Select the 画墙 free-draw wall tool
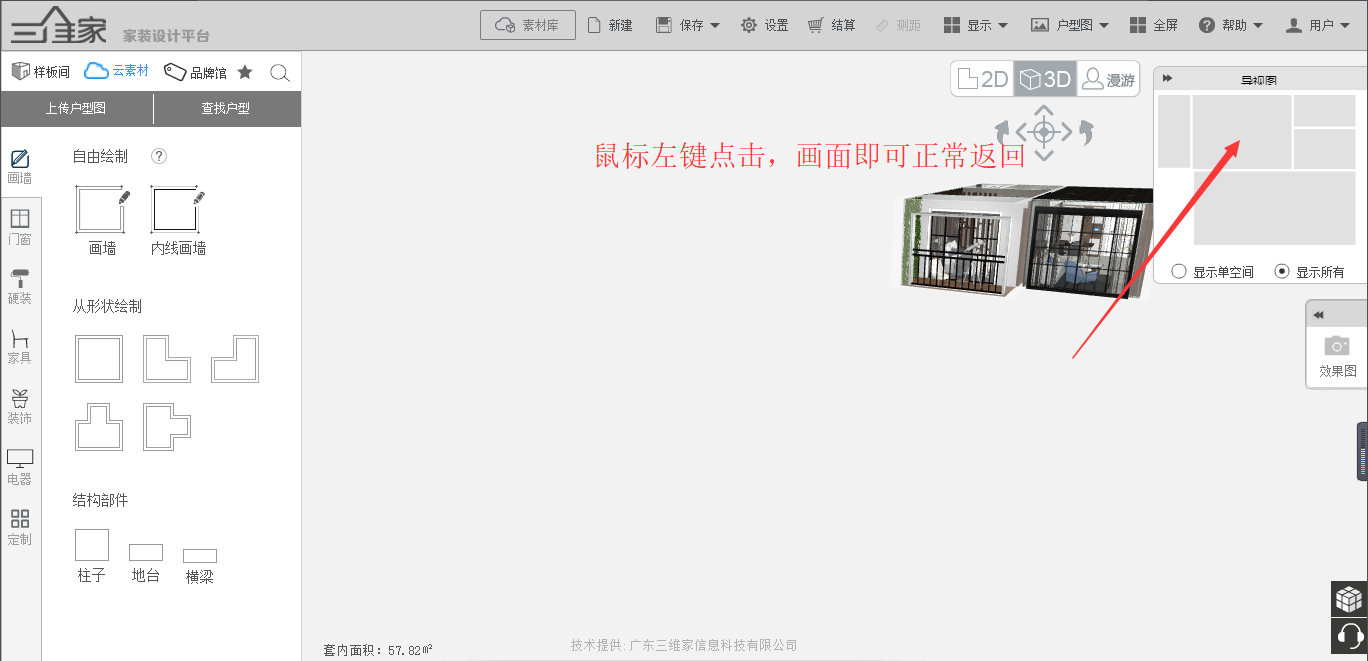This screenshot has height=661, width=1368. [101, 211]
